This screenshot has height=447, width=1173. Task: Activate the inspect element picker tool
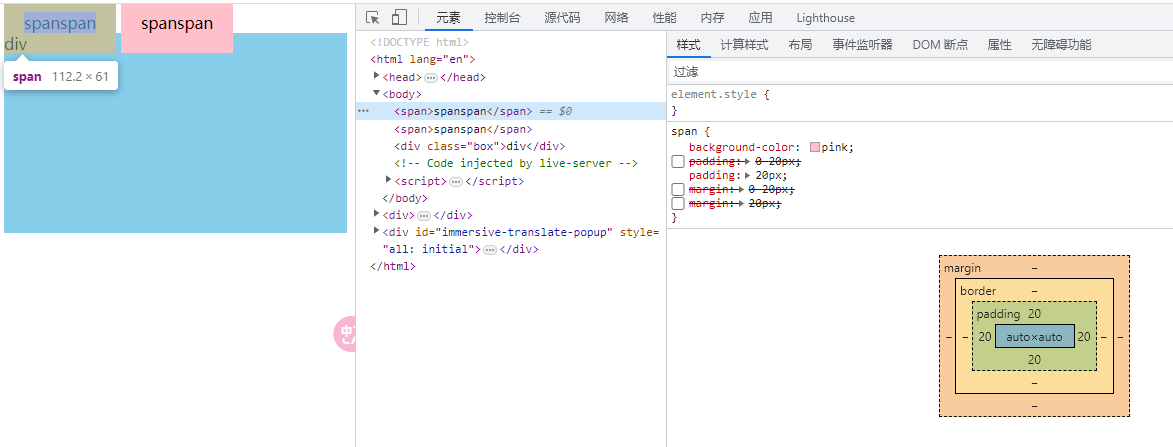click(373, 17)
